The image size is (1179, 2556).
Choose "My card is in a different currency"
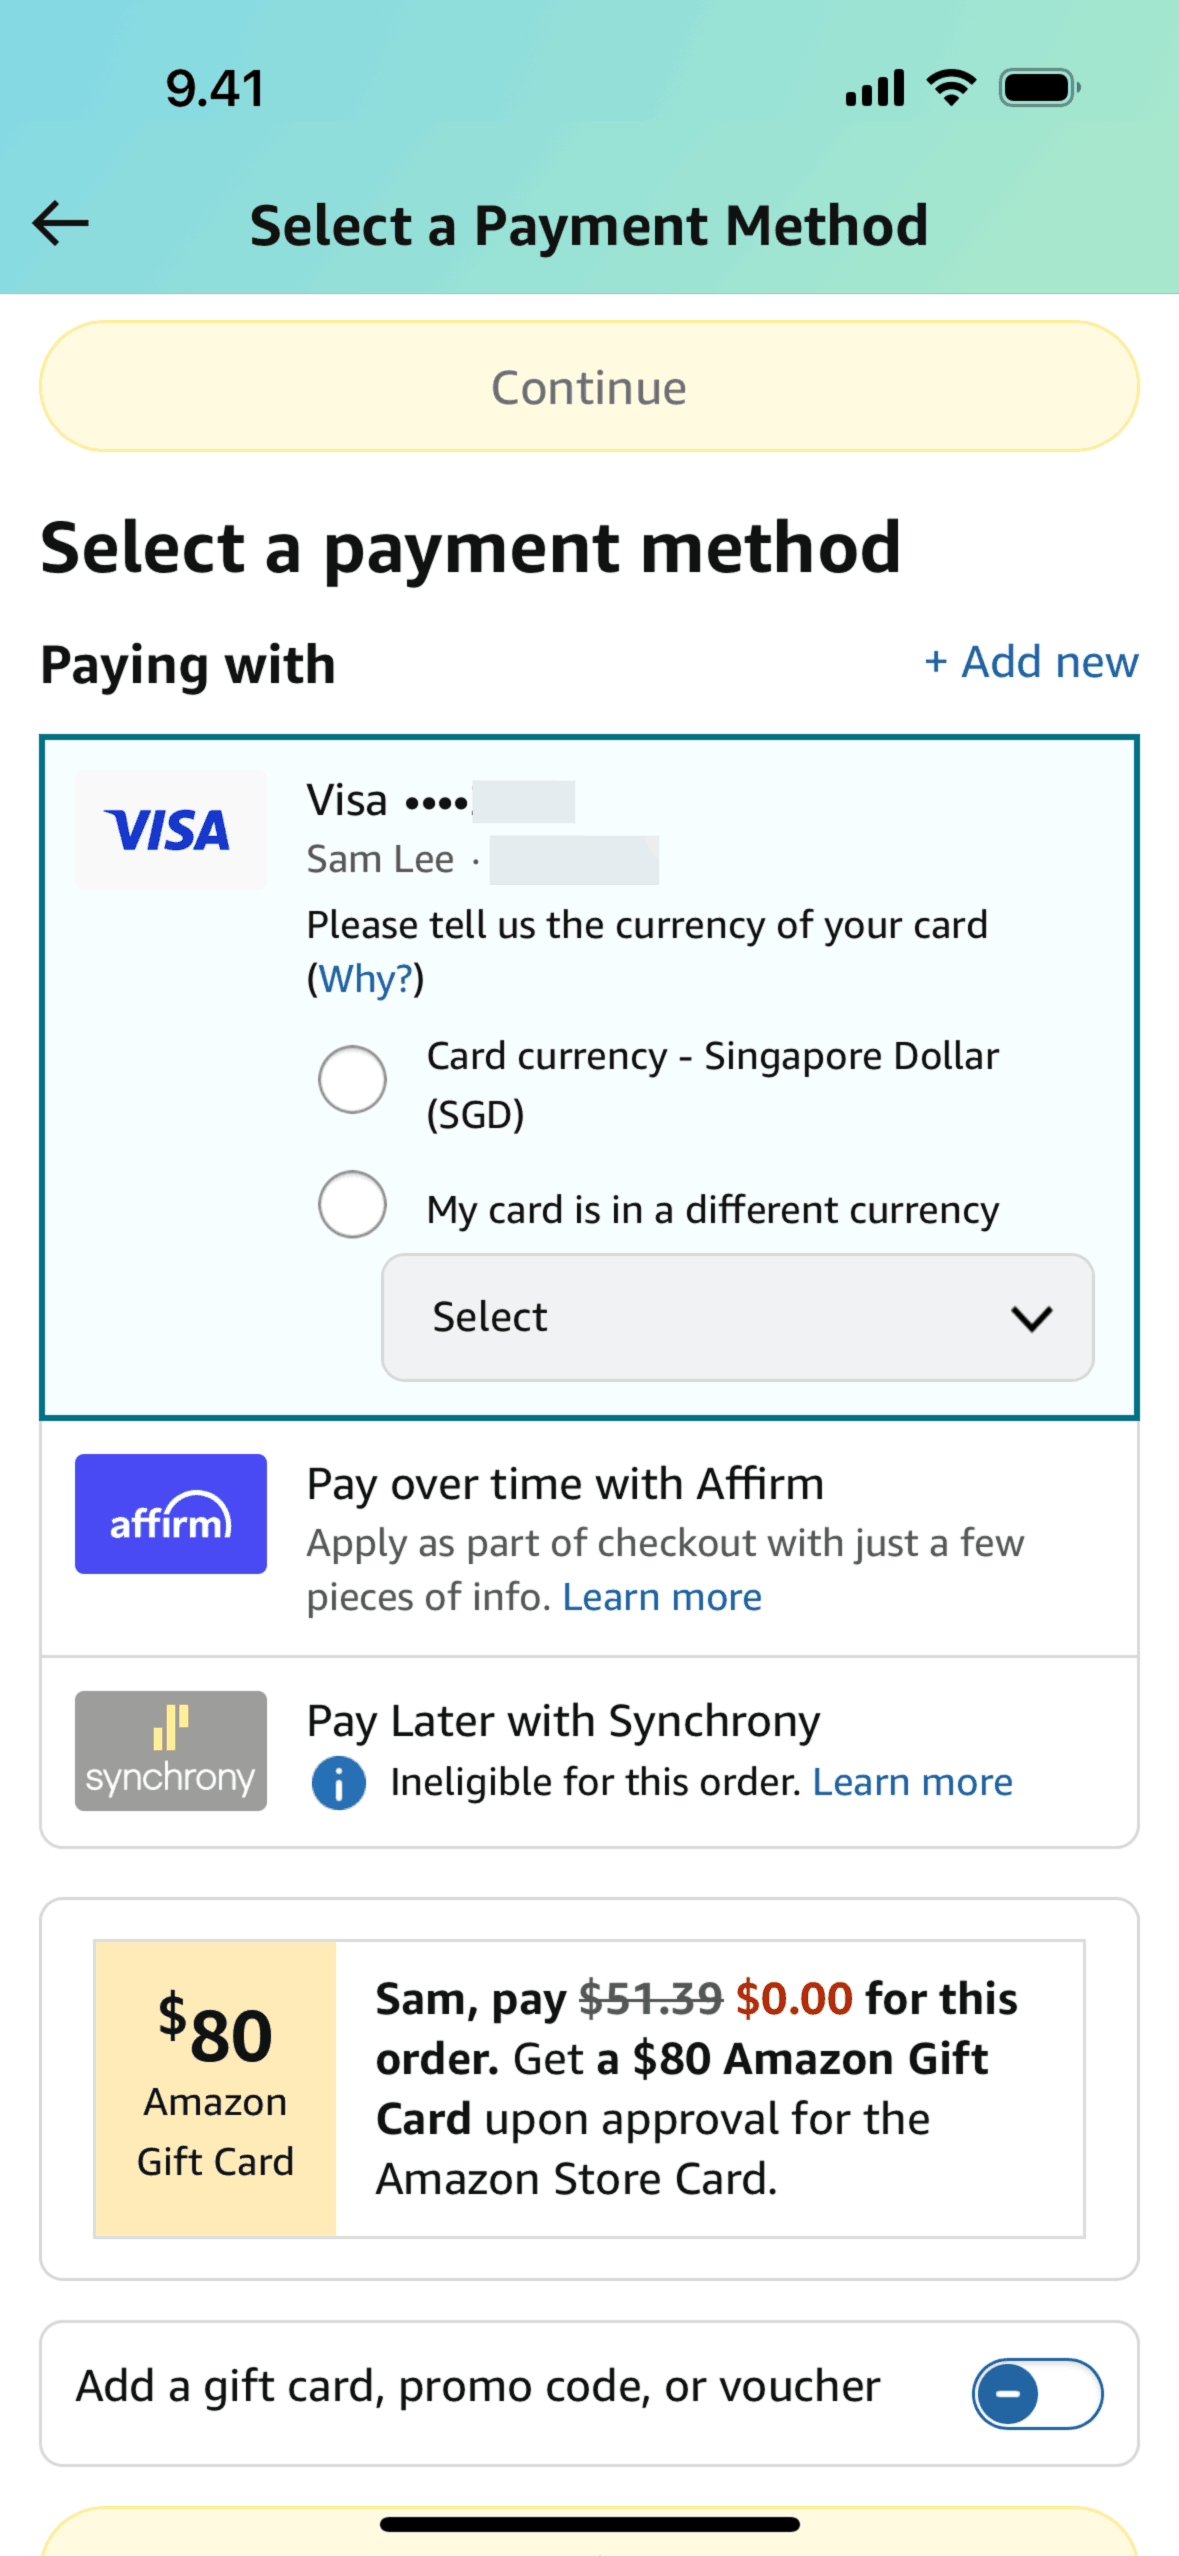pyautogui.click(x=352, y=1205)
